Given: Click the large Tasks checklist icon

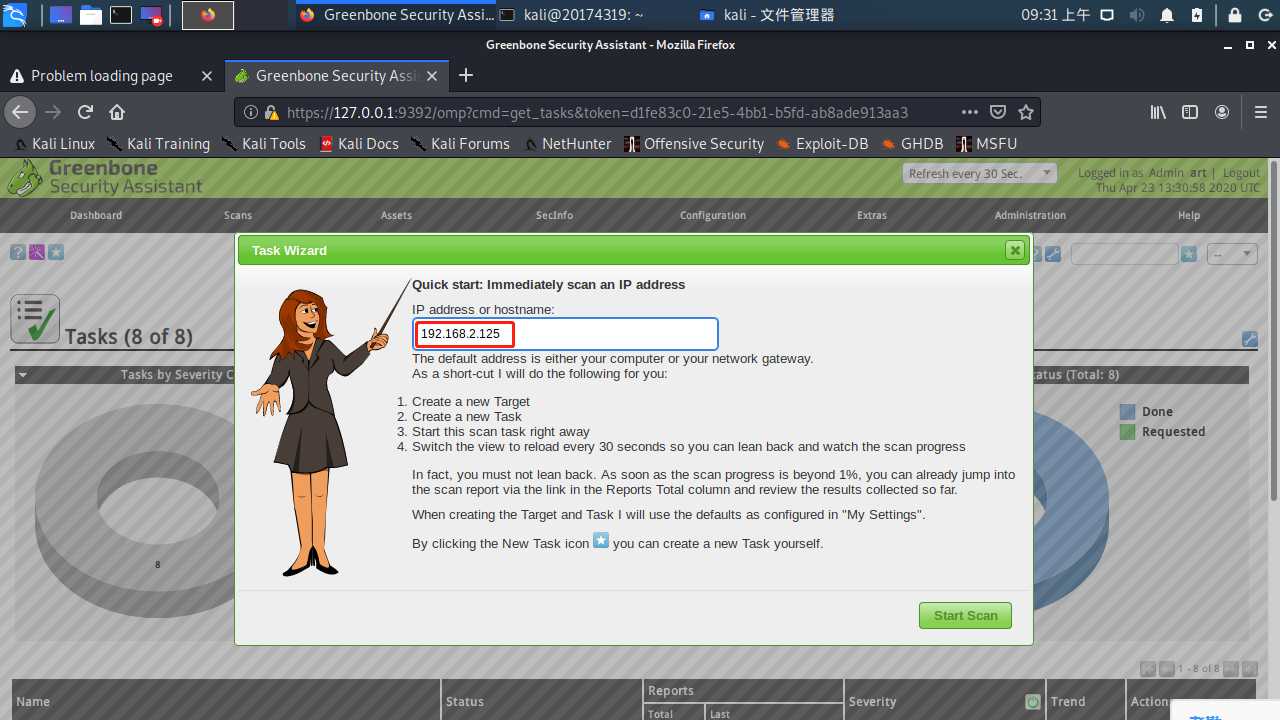Looking at the screenshot, I should coord(35,319).
